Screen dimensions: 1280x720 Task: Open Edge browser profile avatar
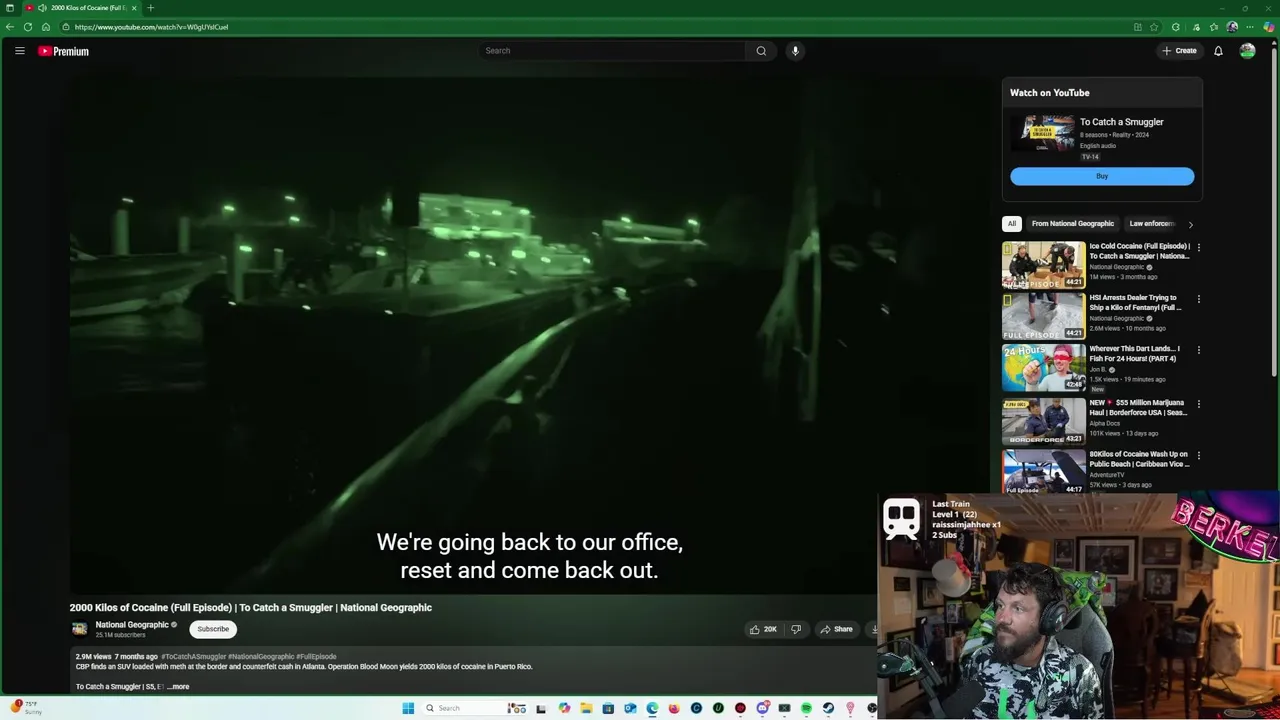tap(1232, 27)
